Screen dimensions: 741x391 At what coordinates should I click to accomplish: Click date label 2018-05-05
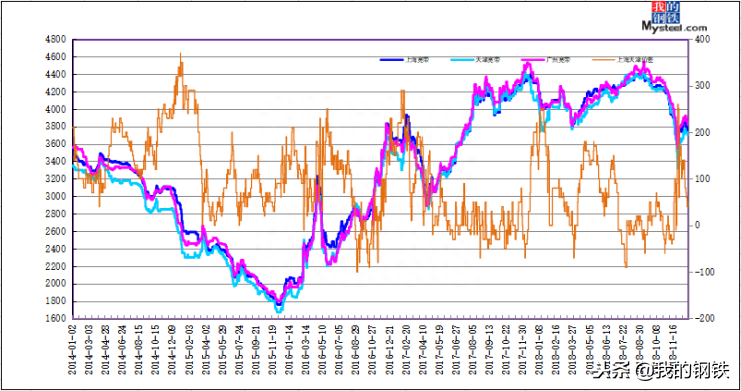coord(589,349)
